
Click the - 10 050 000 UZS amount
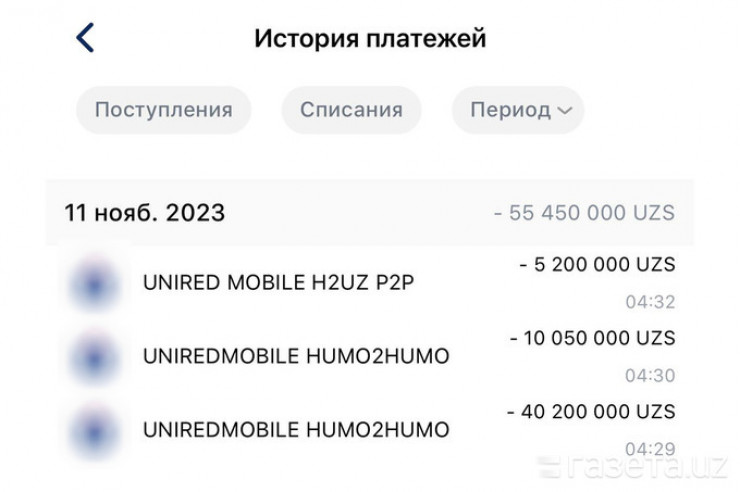(592, 338)
